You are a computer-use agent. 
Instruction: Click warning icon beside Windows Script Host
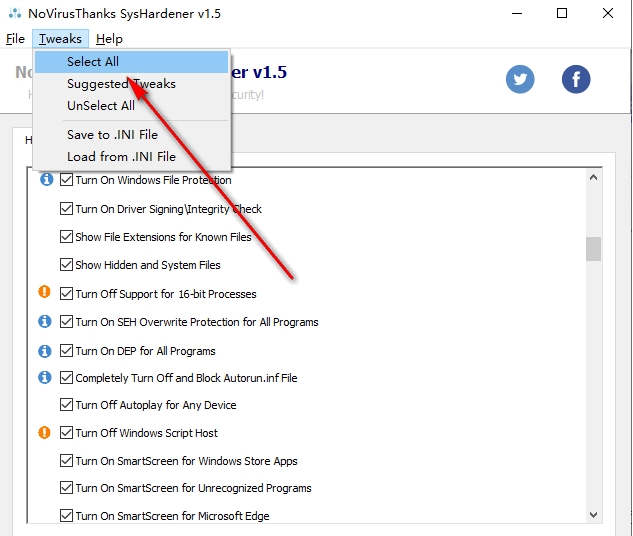[x=44, y=433]
